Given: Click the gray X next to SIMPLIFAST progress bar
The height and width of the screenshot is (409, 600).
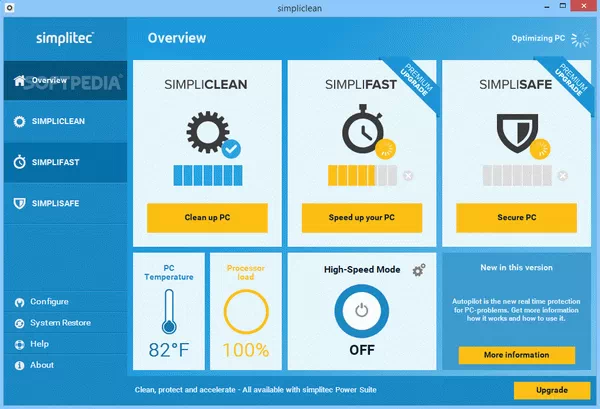Looking at the screenshot, I should (408, 176).
